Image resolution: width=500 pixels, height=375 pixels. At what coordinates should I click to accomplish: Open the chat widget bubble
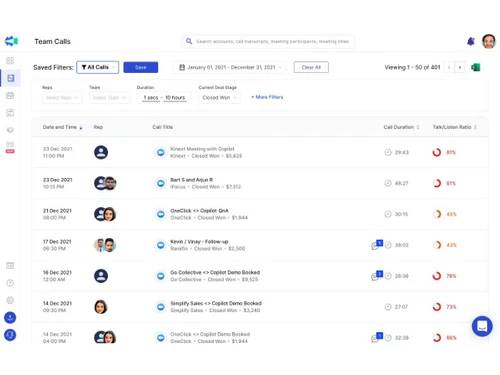point(482,326)
